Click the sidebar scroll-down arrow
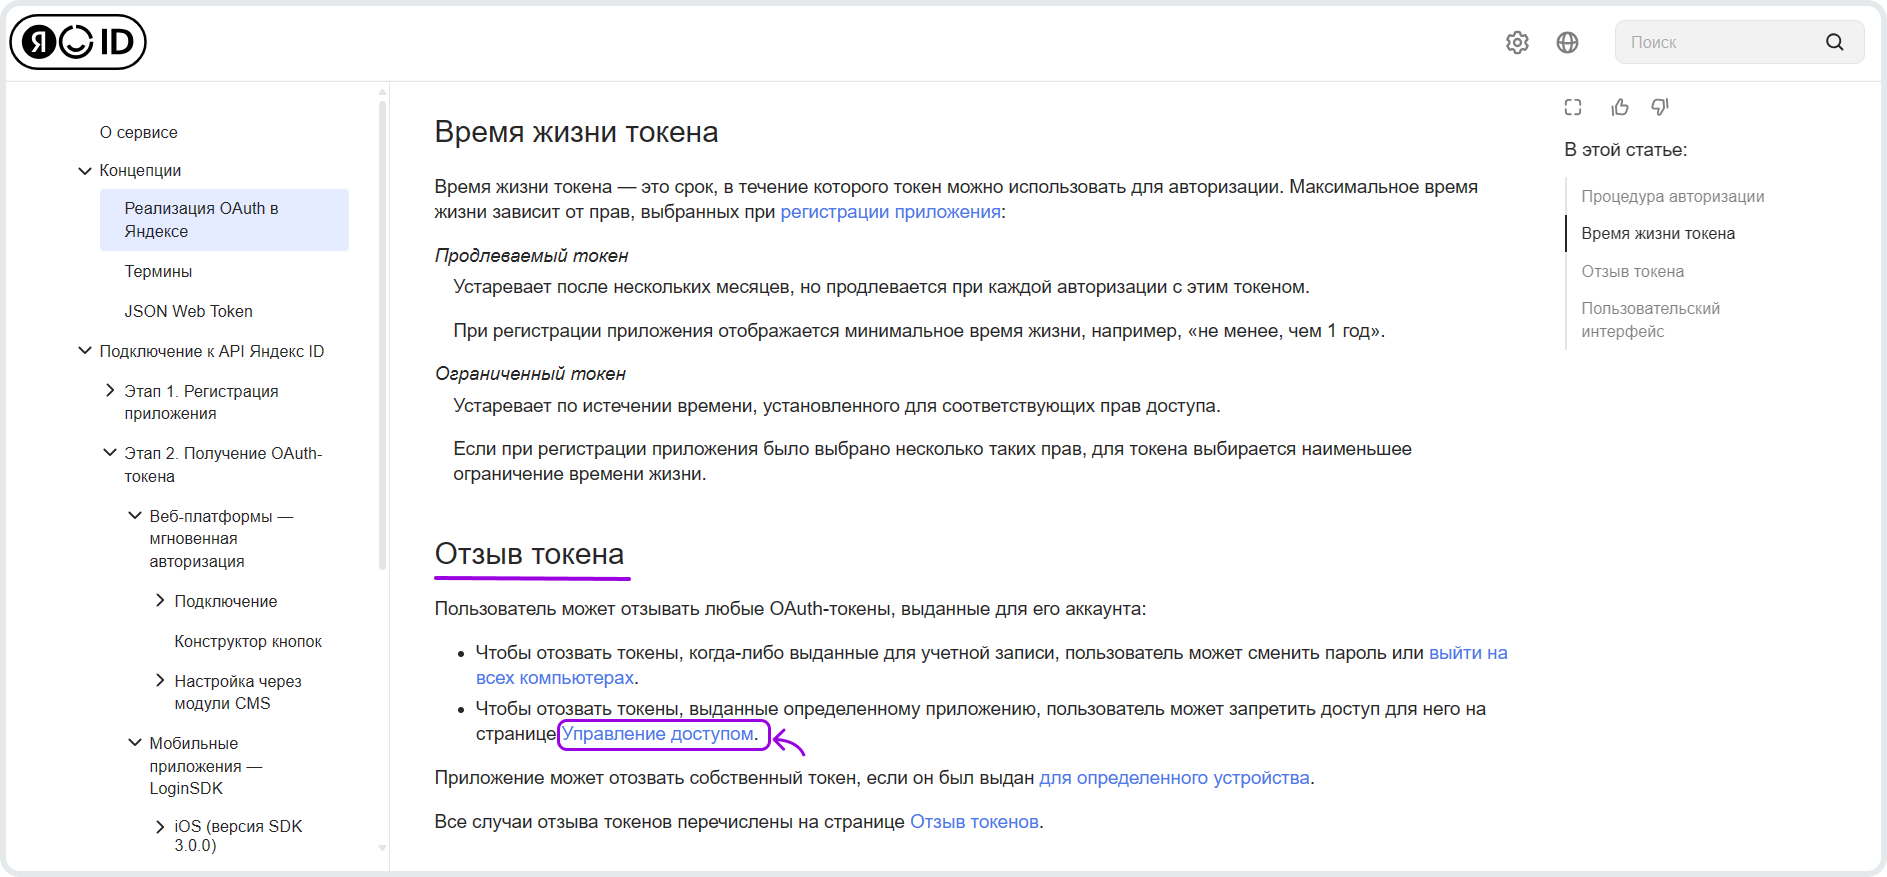This screenshot has height=877, width=1887. coord(382,848)
